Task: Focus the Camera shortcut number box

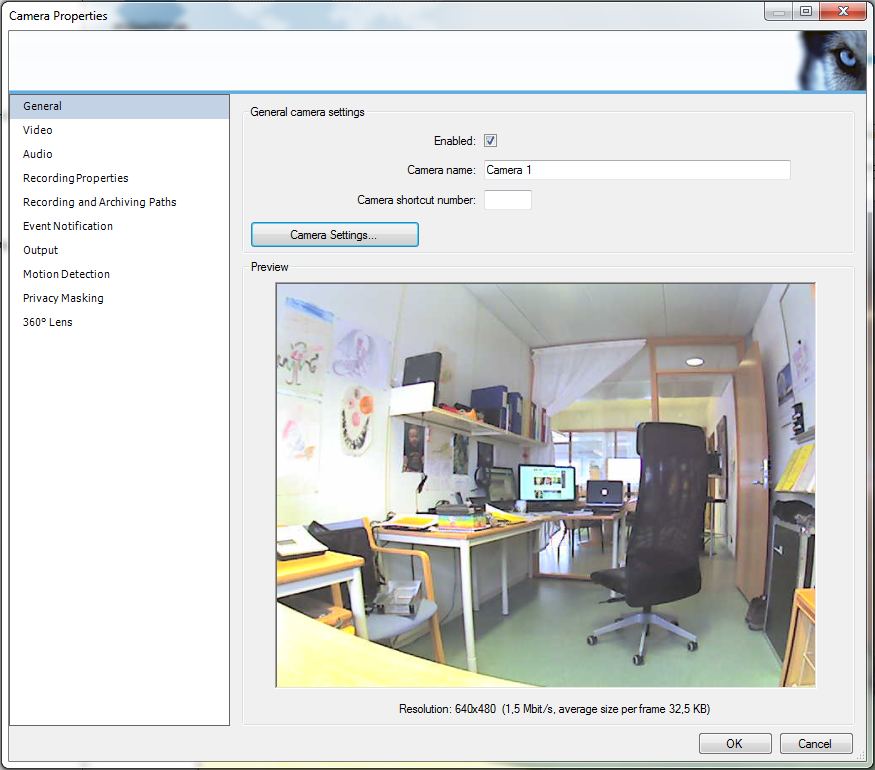Action: 507,200
